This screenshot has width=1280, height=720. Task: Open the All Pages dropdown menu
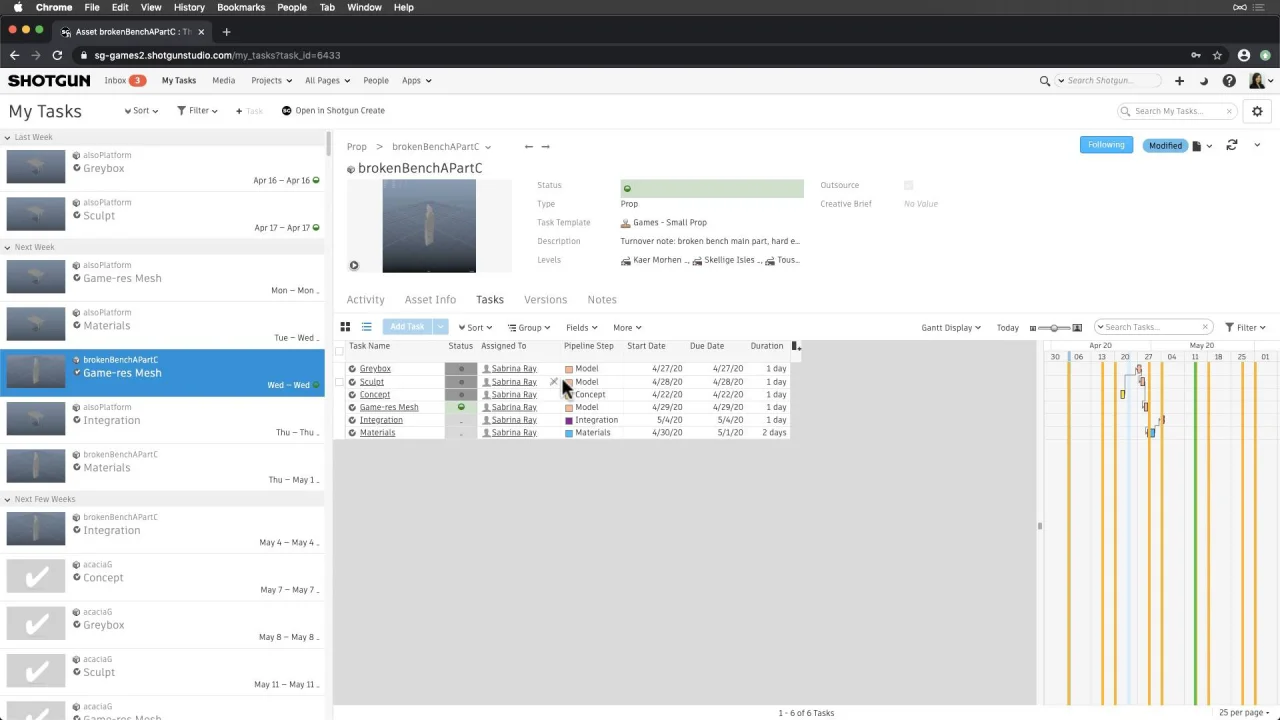point(327,81)
